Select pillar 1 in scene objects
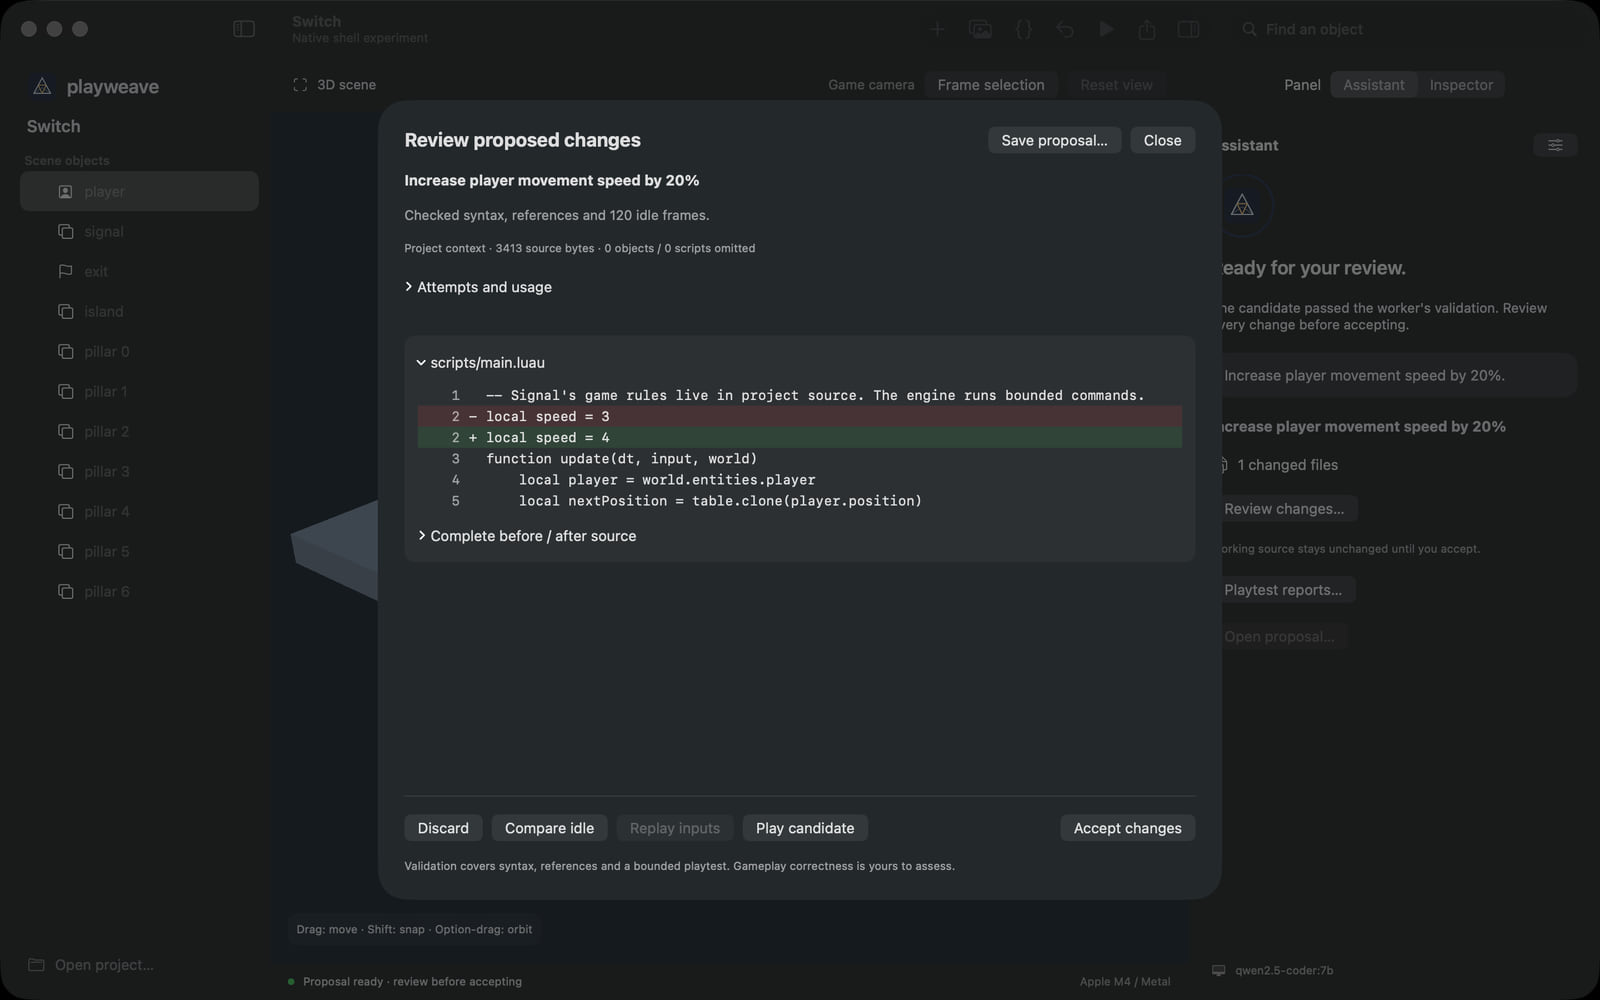 coord(139,391)
